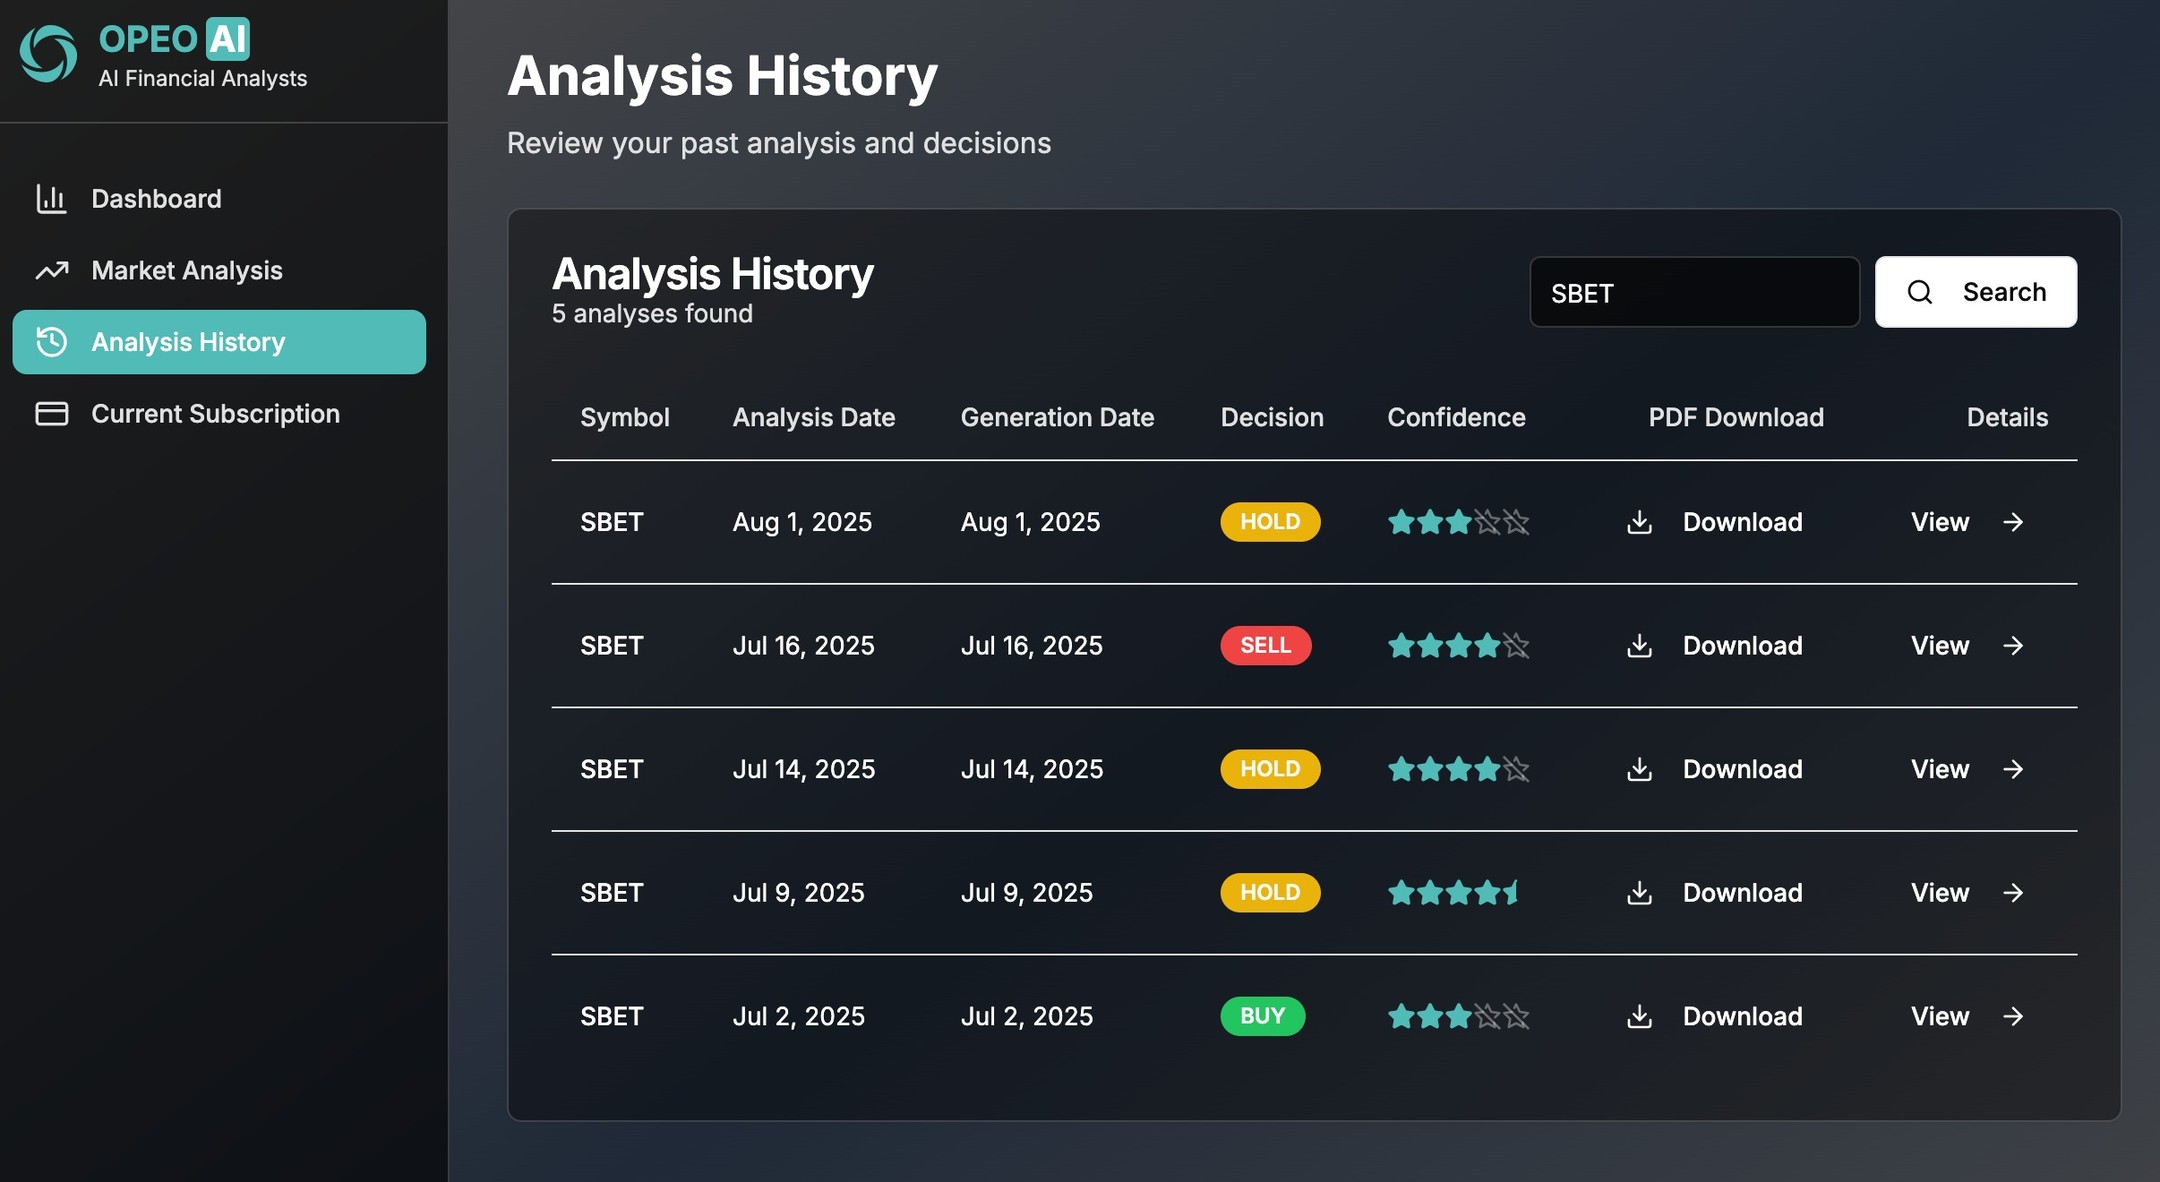Click the SBET search input field
Image resolution: width=2160 pixels, height=1182 pixels.
[x=1695, y=292]
